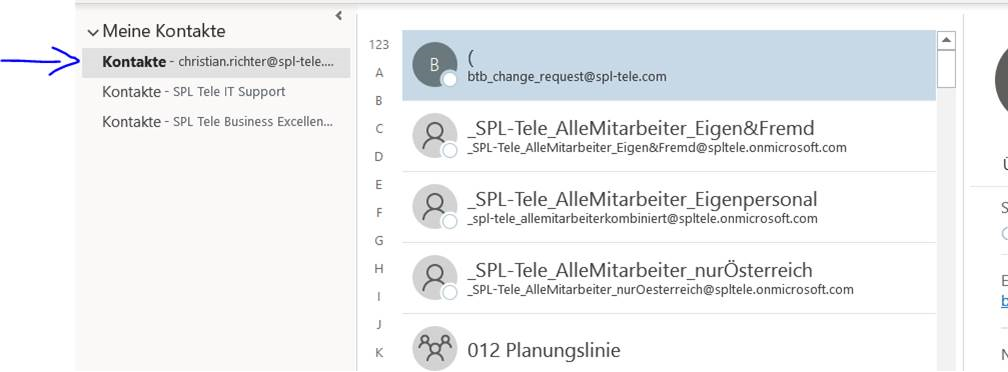Image resolution: width=1008 pixels, height=372 pixels.
Task: Open Kontakte SPL Tele IT Support
Action: 216,92
